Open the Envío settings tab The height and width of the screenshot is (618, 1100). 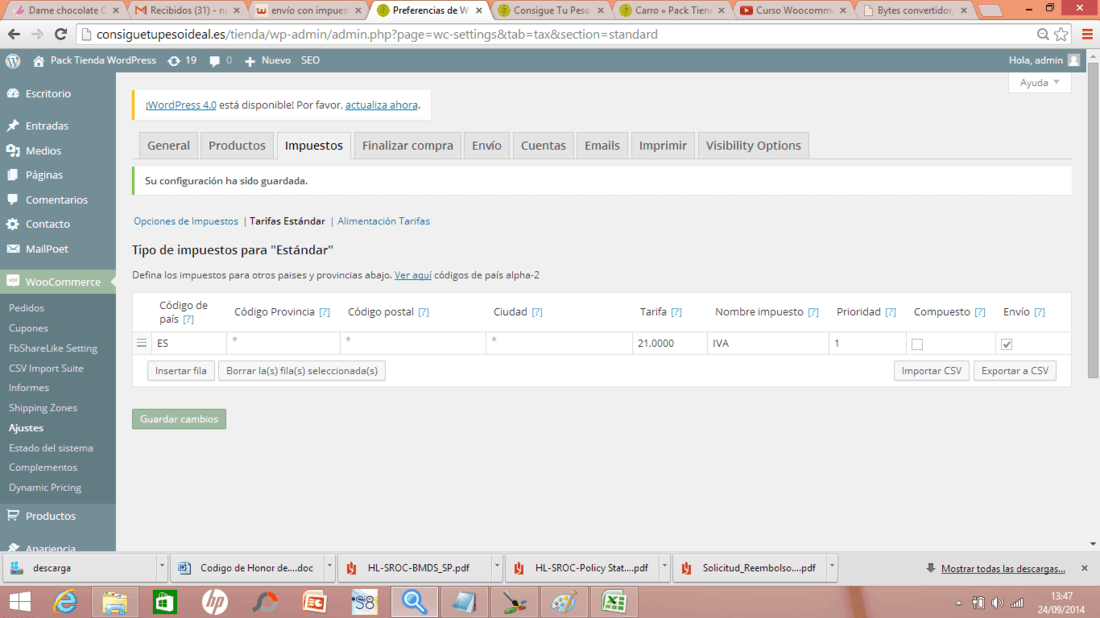[487, 145]
